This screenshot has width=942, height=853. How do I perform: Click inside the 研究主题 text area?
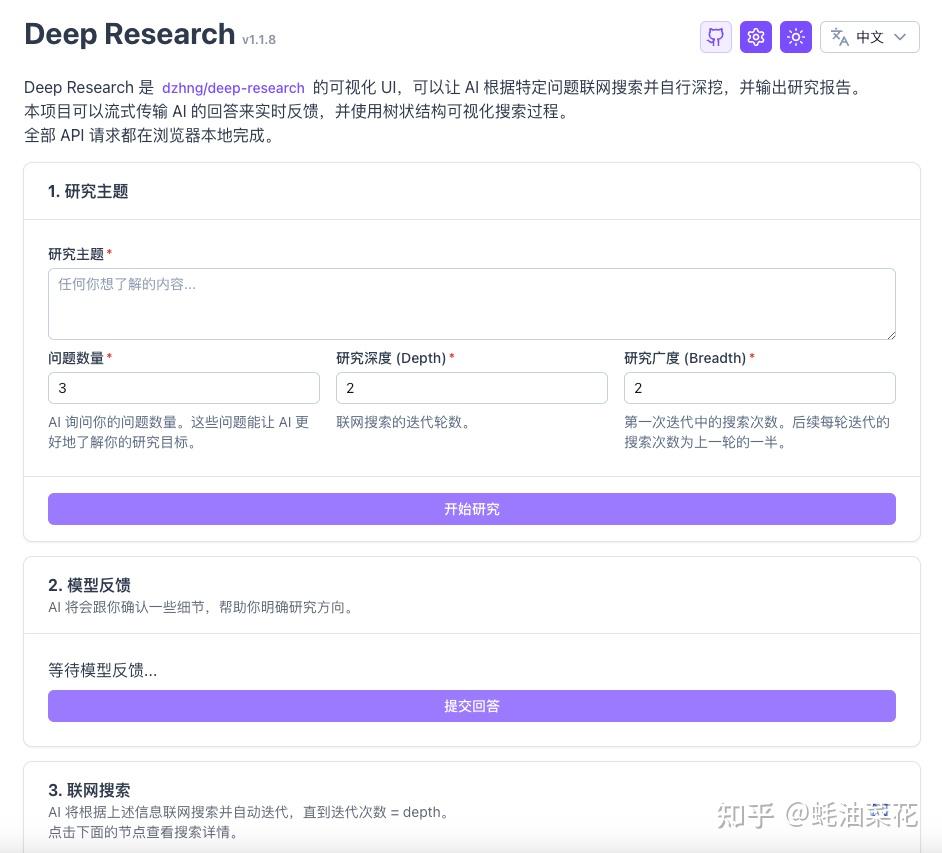click(471, 303)
